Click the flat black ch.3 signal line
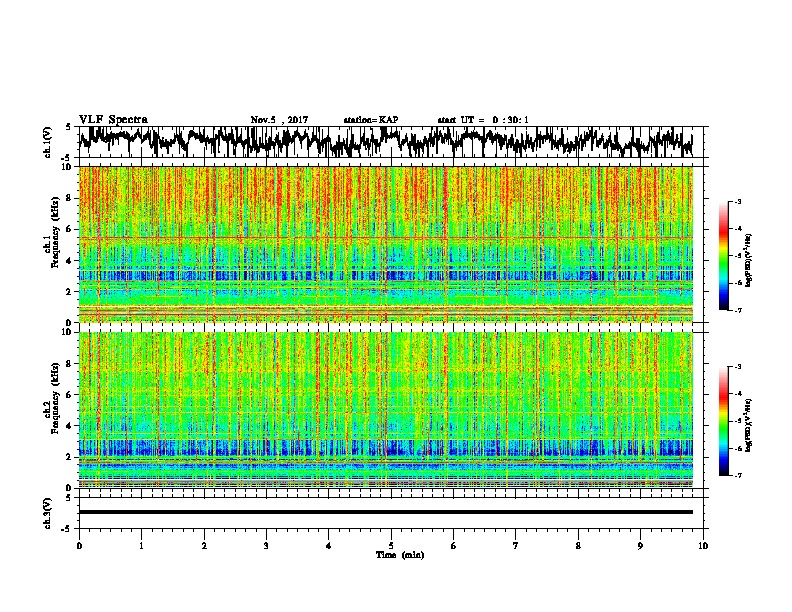792x612 pixels. tap(386, 512)
